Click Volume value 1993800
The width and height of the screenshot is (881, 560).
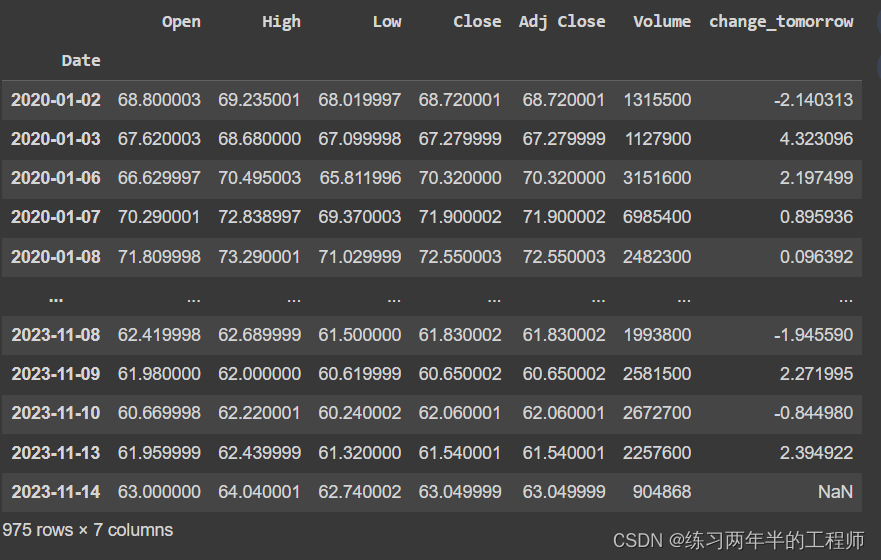tap(657, 335)
